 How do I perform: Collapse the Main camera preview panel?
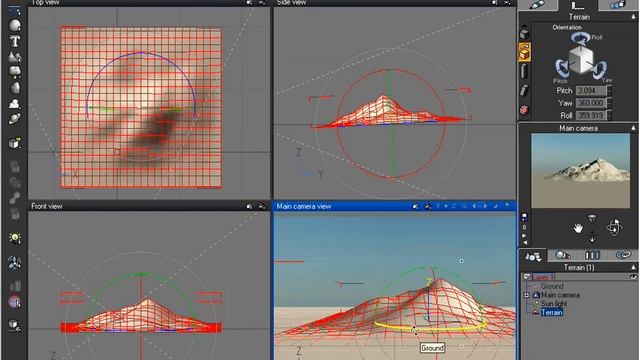click(633, 128)
